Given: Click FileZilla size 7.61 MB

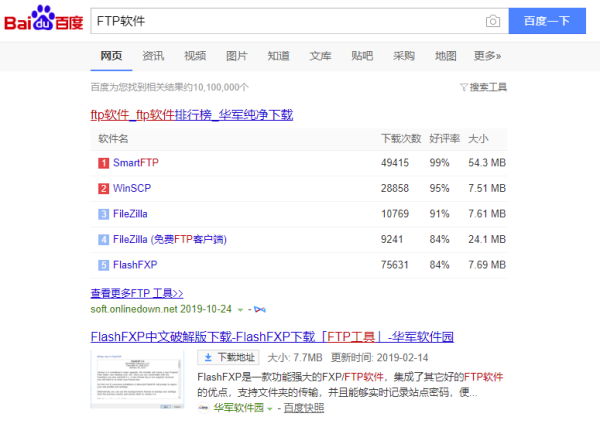Looking at the screenshot, I should (487, 214).
